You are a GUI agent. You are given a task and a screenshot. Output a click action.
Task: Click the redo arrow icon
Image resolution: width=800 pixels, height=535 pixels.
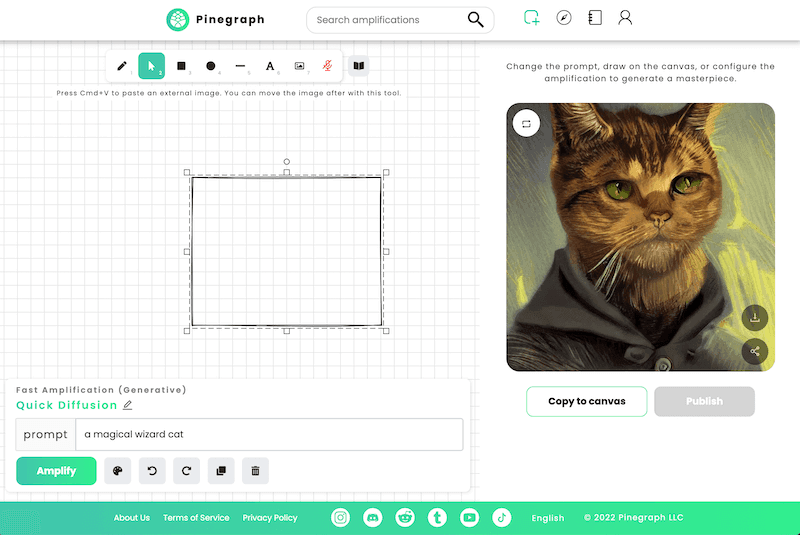(x=186, y=471)
